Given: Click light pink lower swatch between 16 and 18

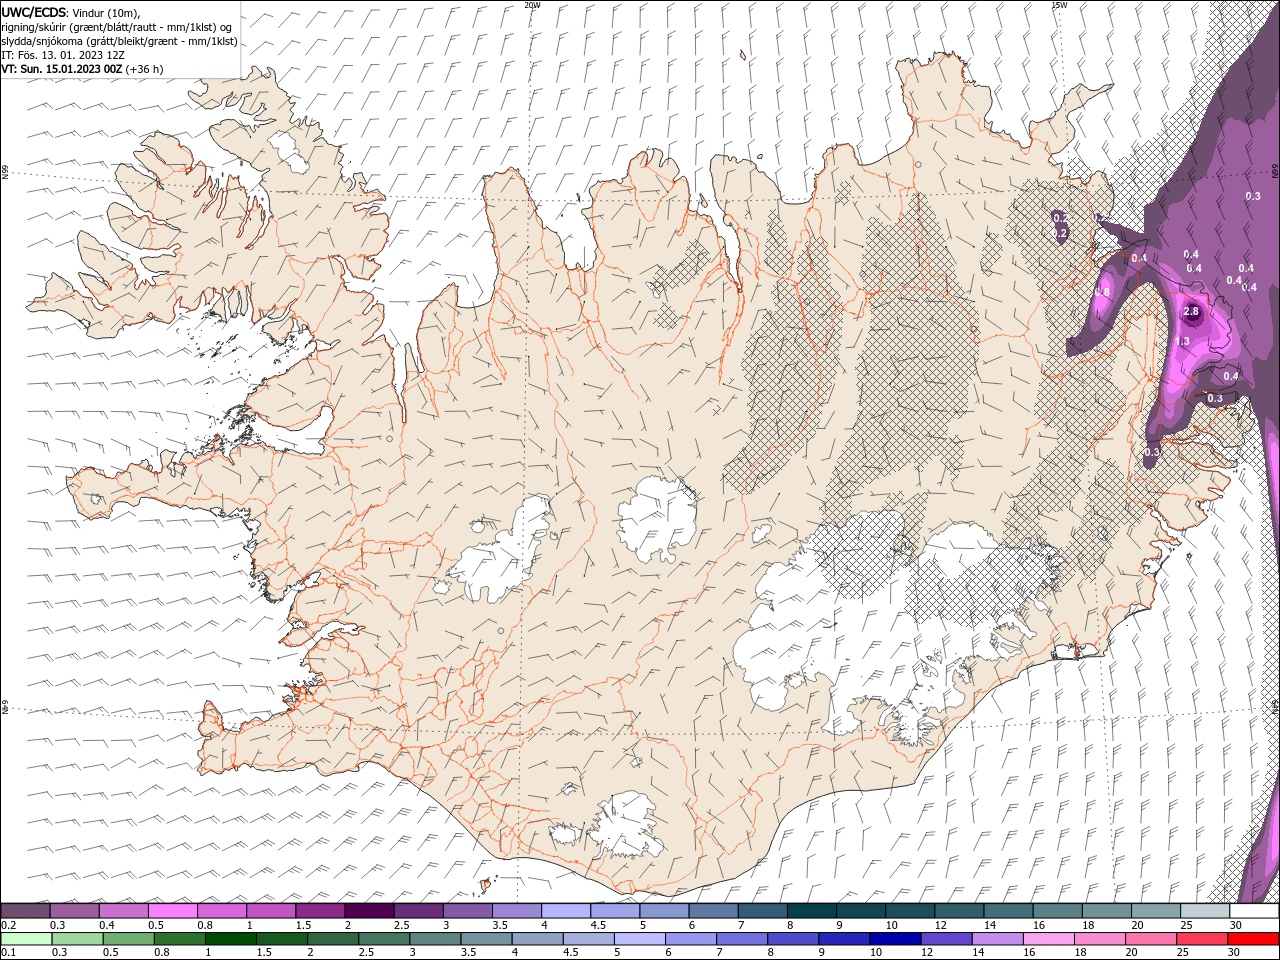Looking at the screenshot, I should [x=1048, y=939].
